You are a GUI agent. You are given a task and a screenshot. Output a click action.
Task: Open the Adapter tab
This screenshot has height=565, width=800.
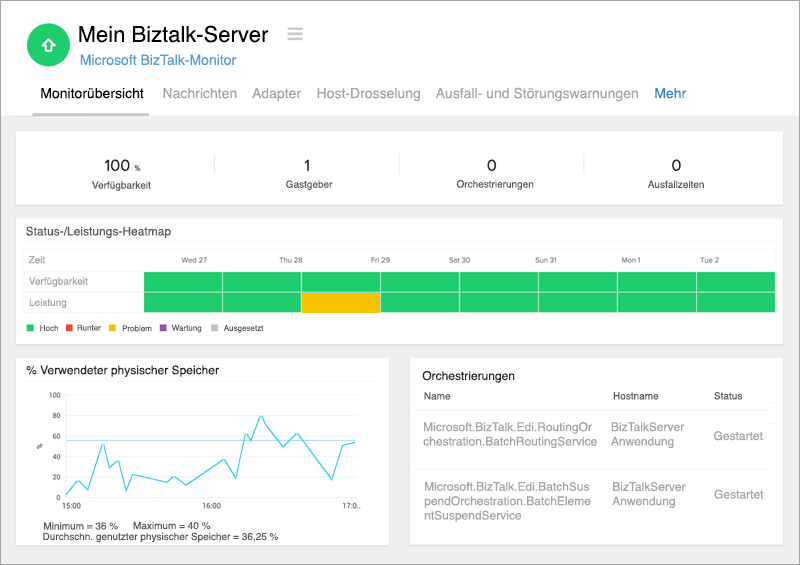277,93
